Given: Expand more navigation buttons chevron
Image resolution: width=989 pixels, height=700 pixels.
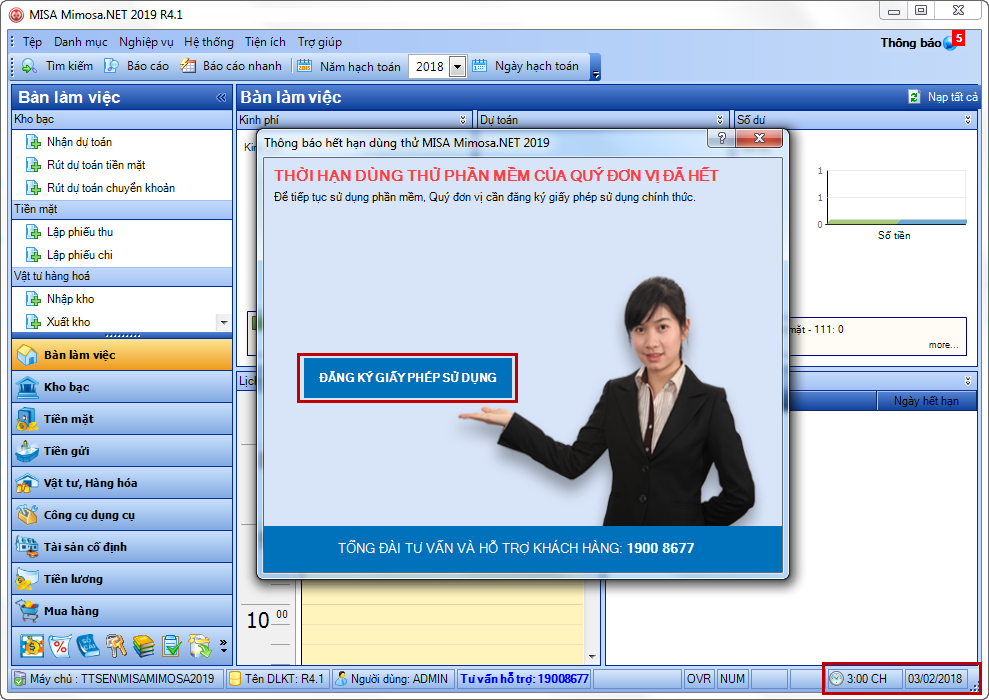Looking at the screenshot, I should tap(223, 644).
